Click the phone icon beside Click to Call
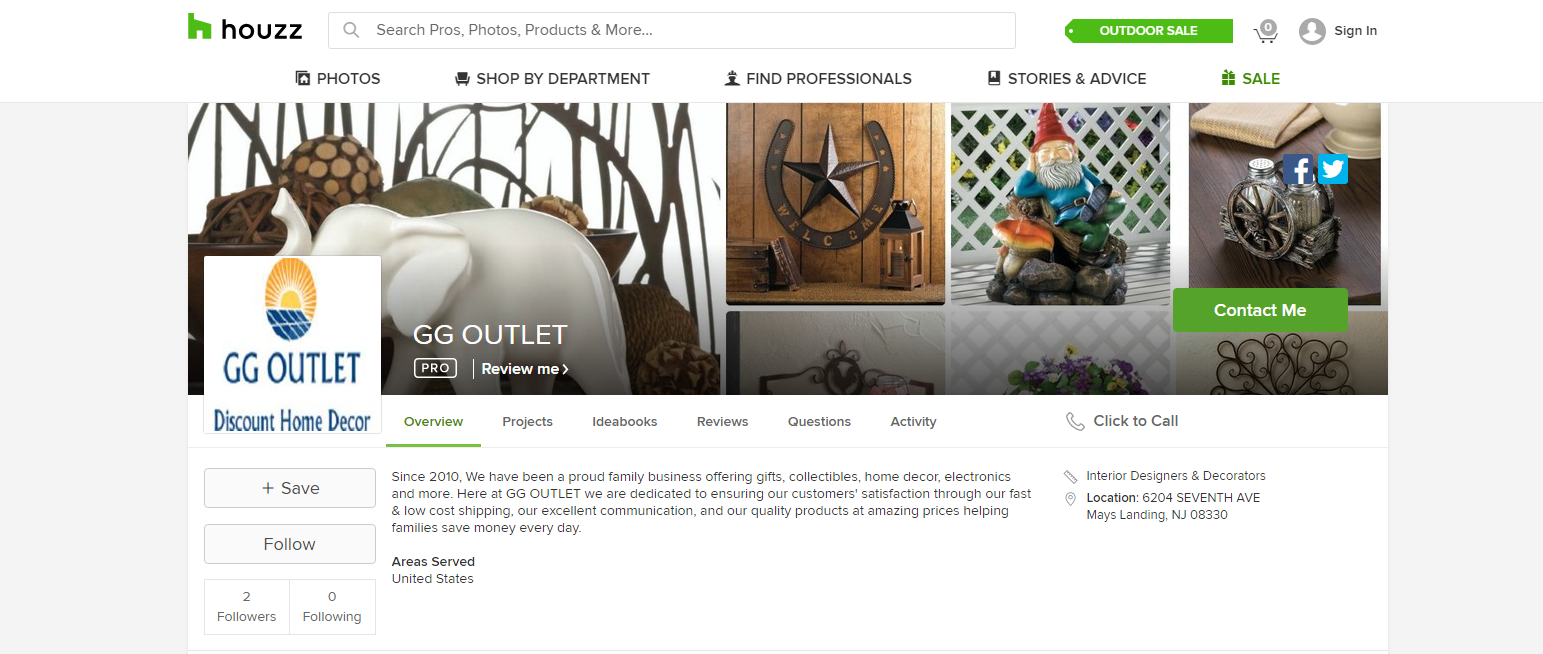 1075,422
